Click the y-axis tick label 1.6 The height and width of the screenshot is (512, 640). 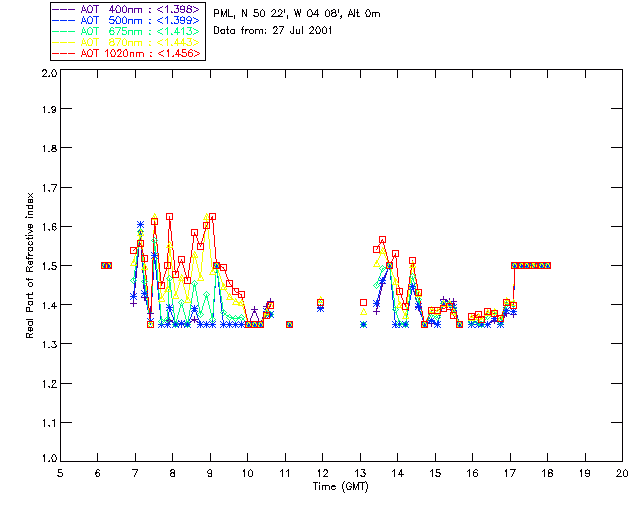pos(49,227)
